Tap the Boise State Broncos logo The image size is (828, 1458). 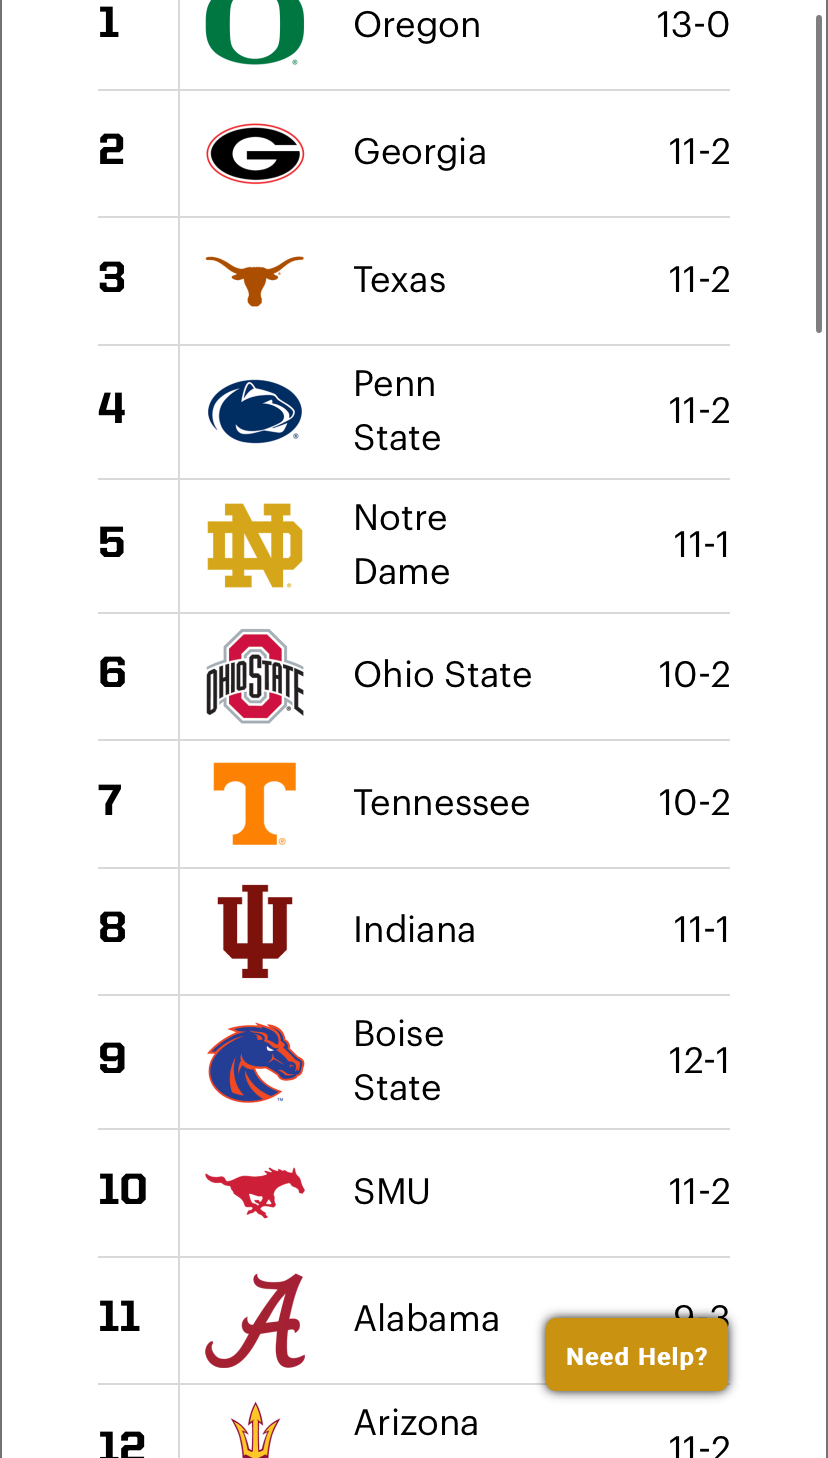255,1062
